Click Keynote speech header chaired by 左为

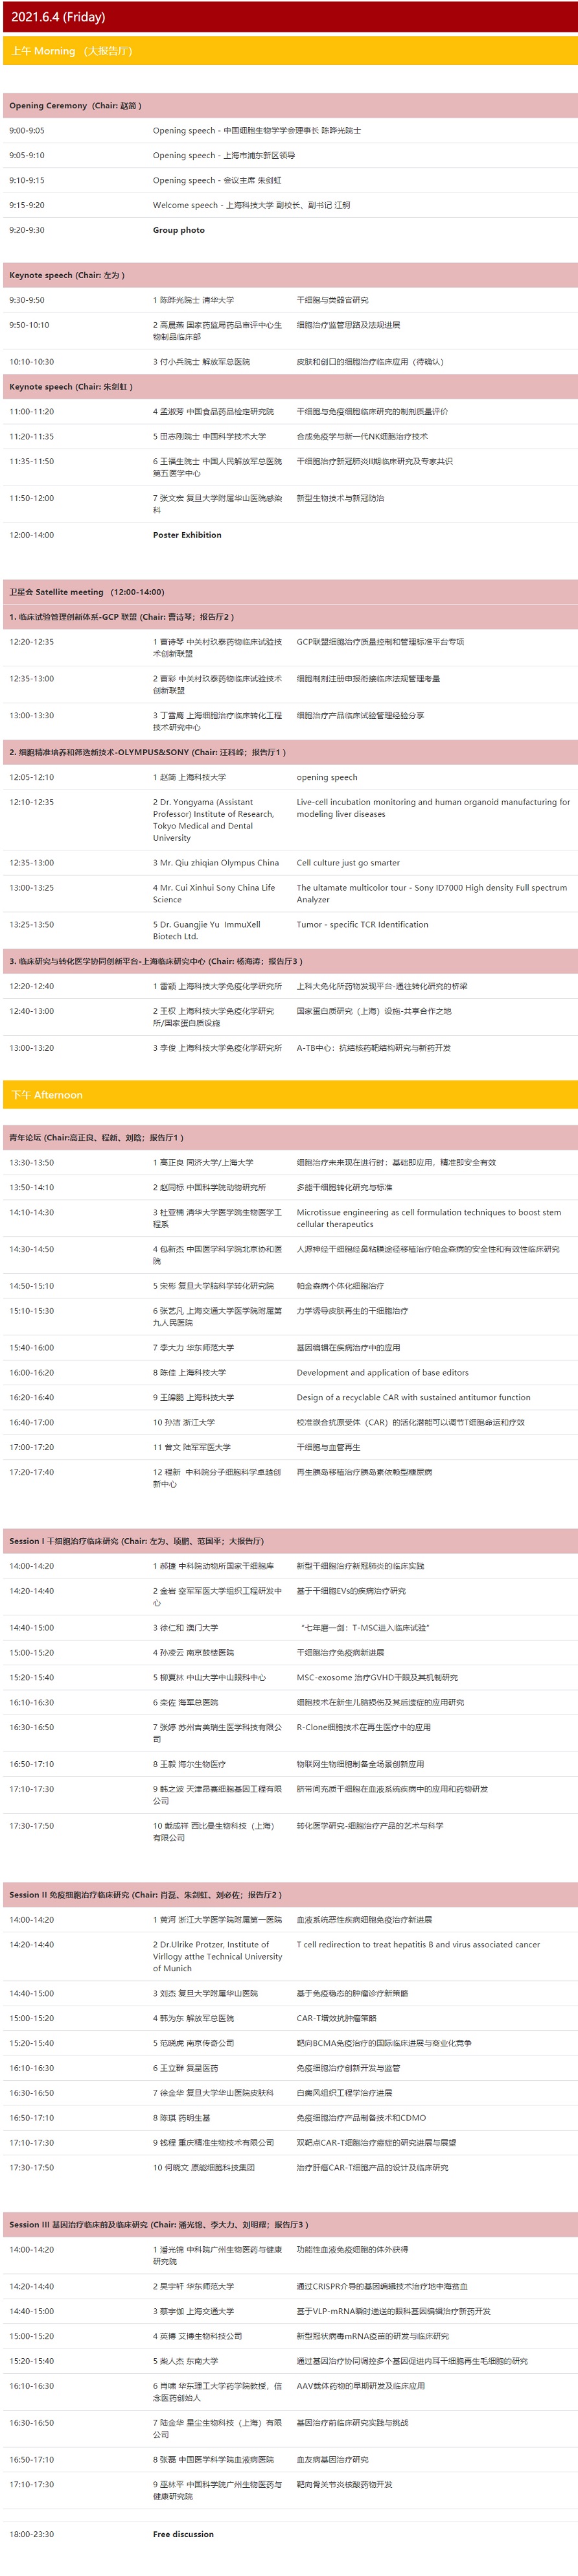pyautogui.click(x=67, y=275)
